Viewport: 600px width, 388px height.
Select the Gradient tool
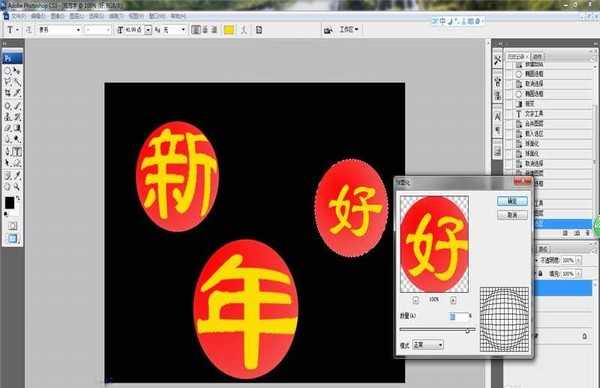(17, 128)
